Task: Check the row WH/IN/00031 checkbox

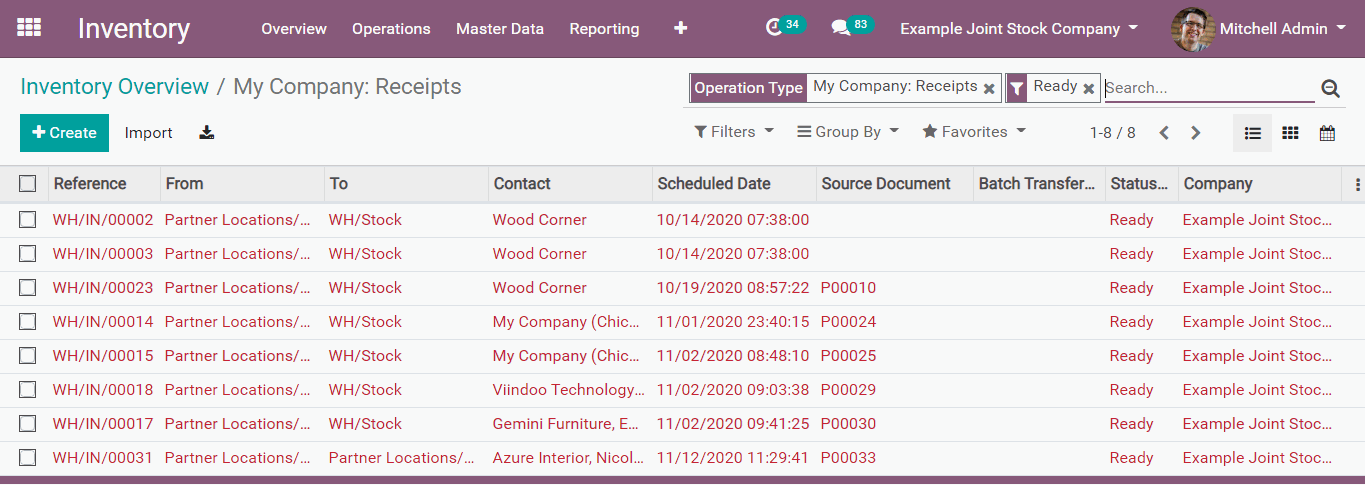Action: click(28, 458)
